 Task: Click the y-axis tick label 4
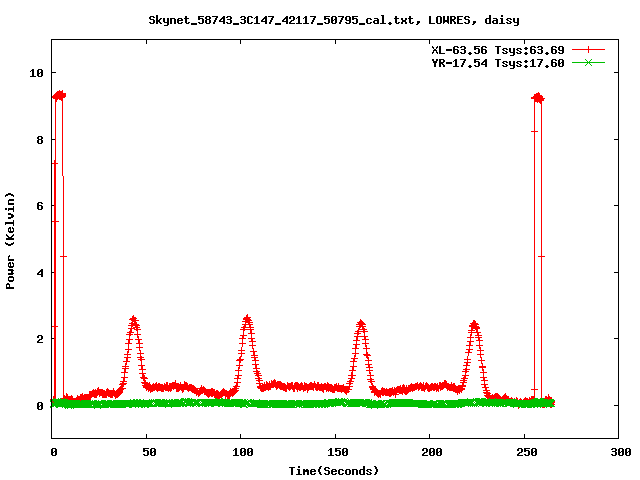pos(40,273)
